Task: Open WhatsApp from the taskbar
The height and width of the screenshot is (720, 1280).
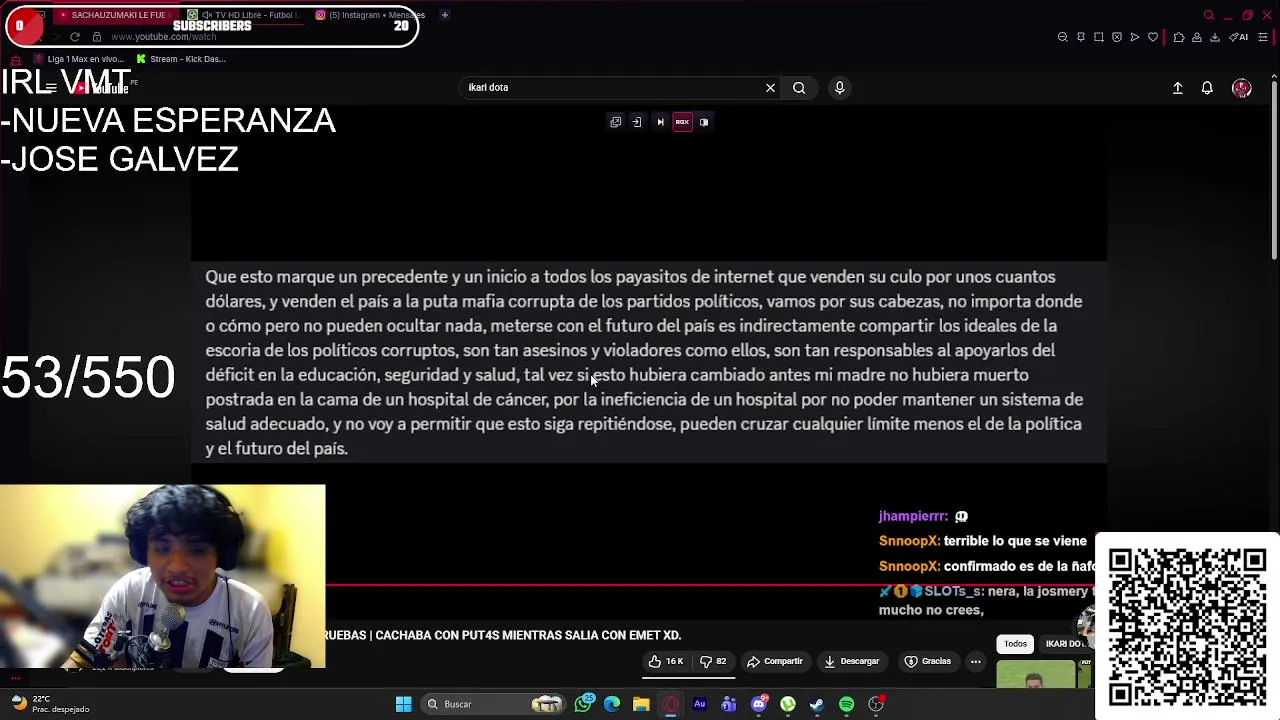Action: [x=585, y=704]
